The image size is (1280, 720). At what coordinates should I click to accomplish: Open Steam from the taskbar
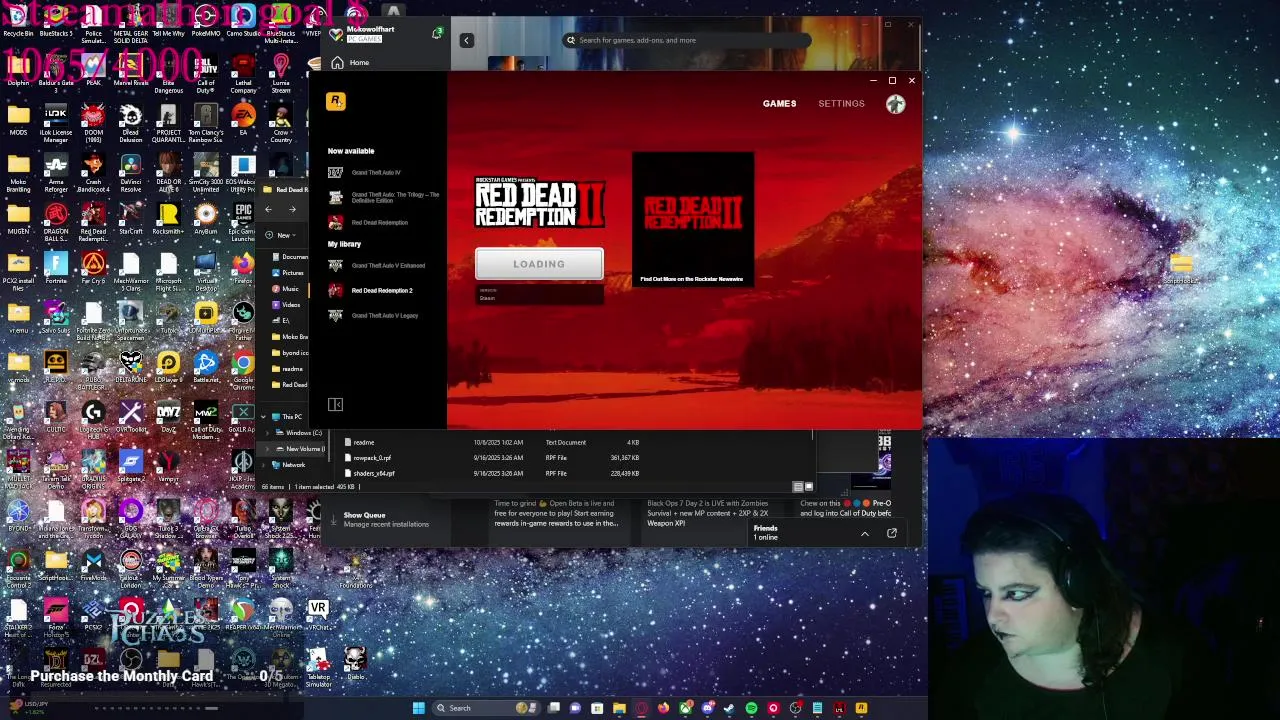pyautogui.click(x=729, y=708)
